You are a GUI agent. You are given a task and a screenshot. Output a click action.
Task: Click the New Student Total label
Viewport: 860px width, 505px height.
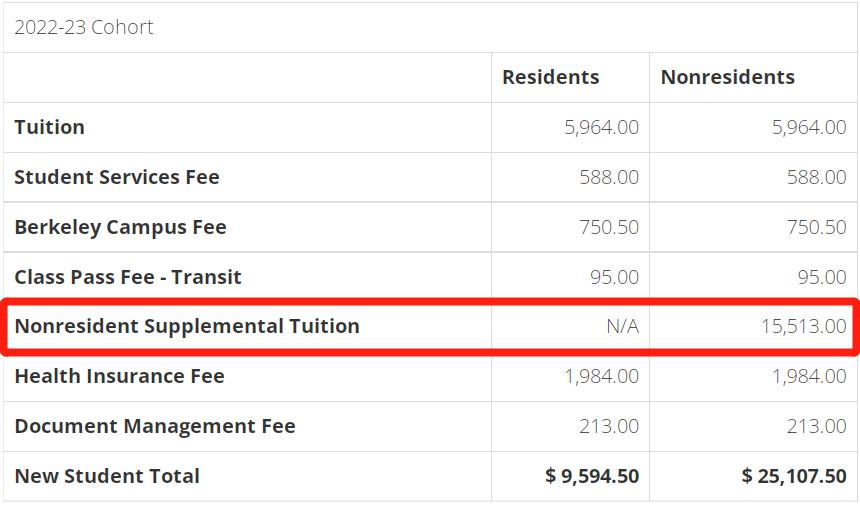coord(107,476)
